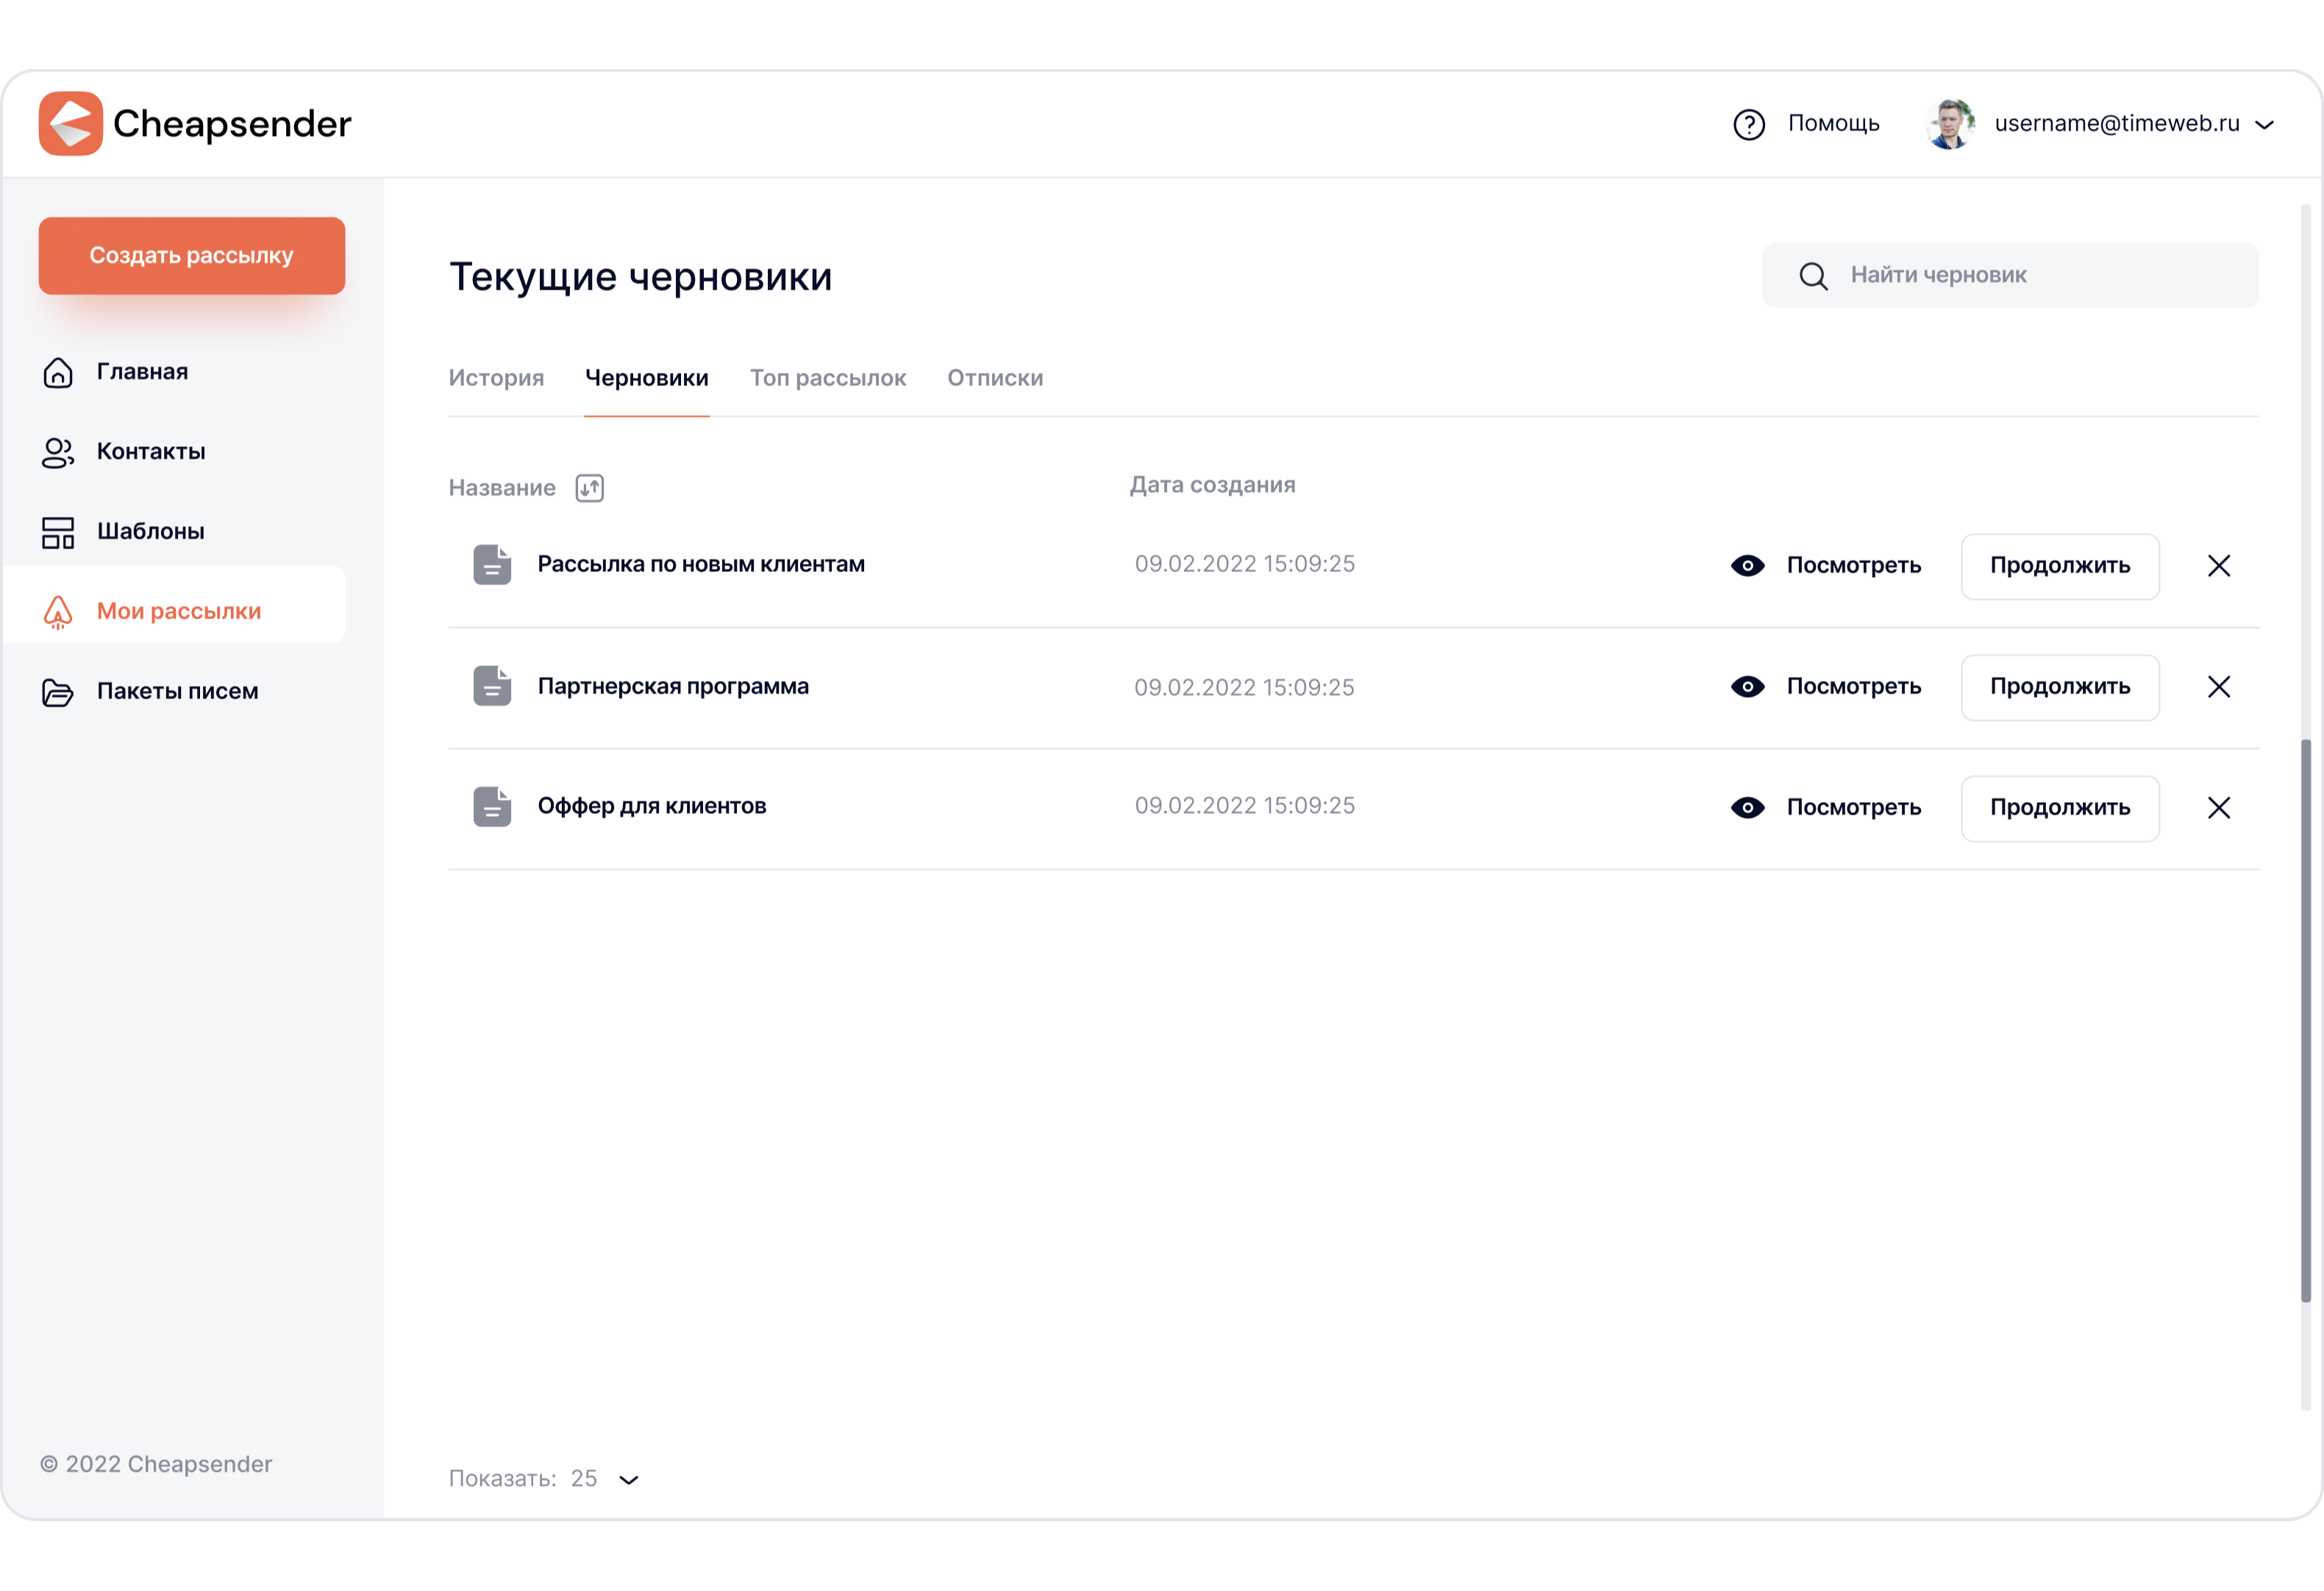The image size is (2324, 1591).
Task: Delete draft Партнерская программа with X
Action: [x=2219, y=687]
